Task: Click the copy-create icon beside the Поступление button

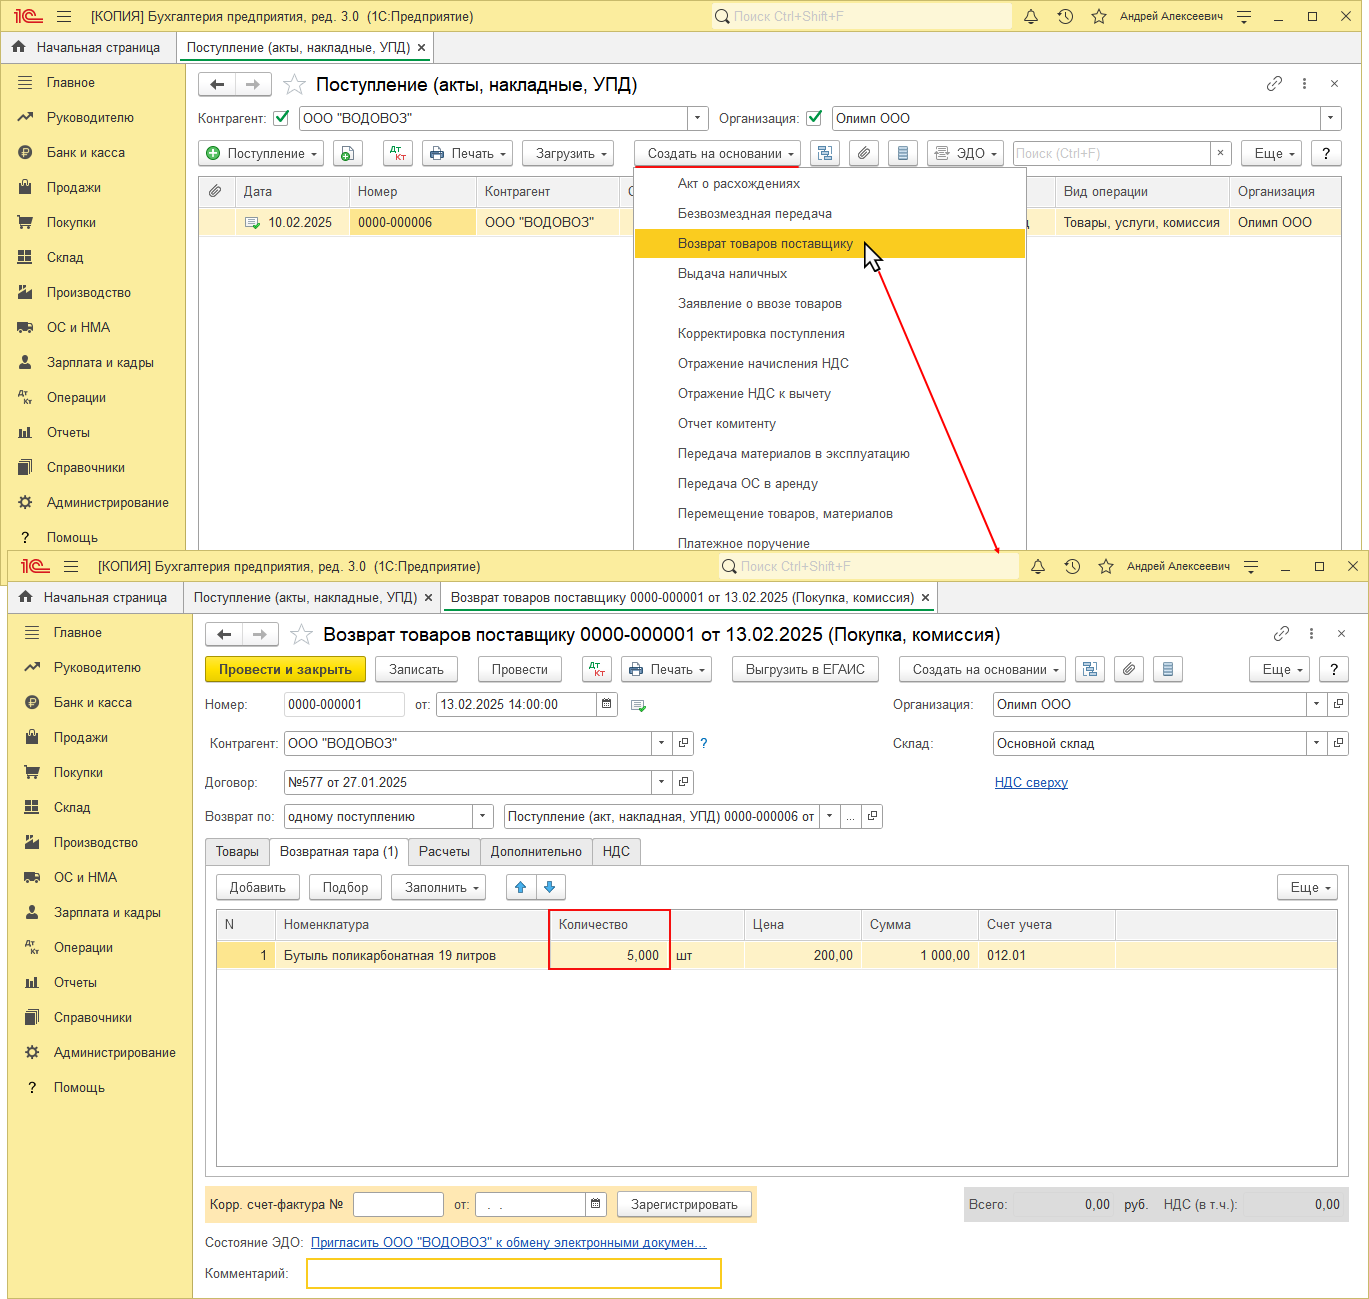Action: (346, 153)
